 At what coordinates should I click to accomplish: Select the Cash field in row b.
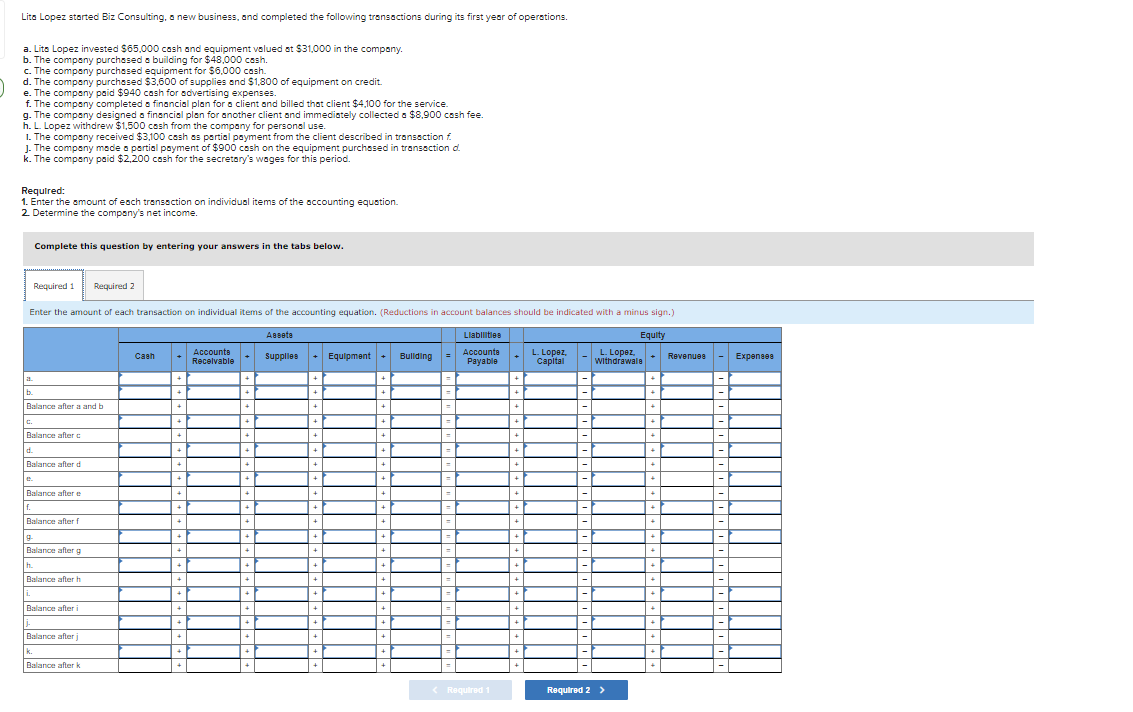coord(145,393)
